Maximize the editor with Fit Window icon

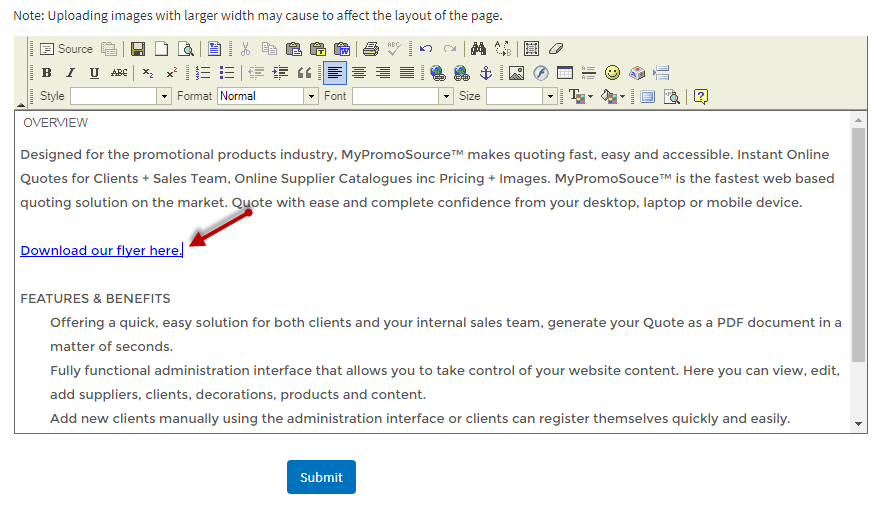click(647, 97)
